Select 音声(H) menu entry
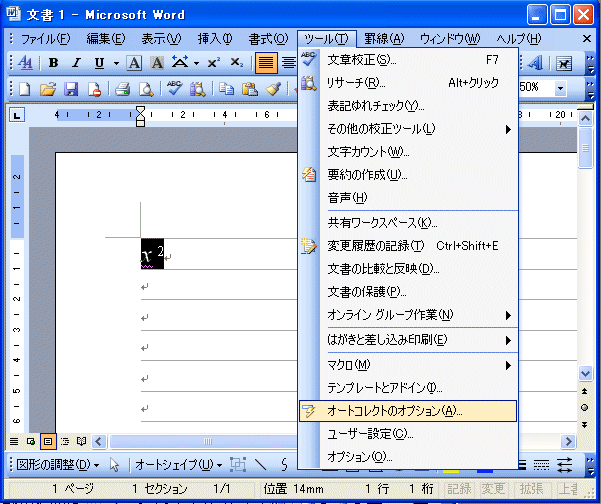 point(408,198)
